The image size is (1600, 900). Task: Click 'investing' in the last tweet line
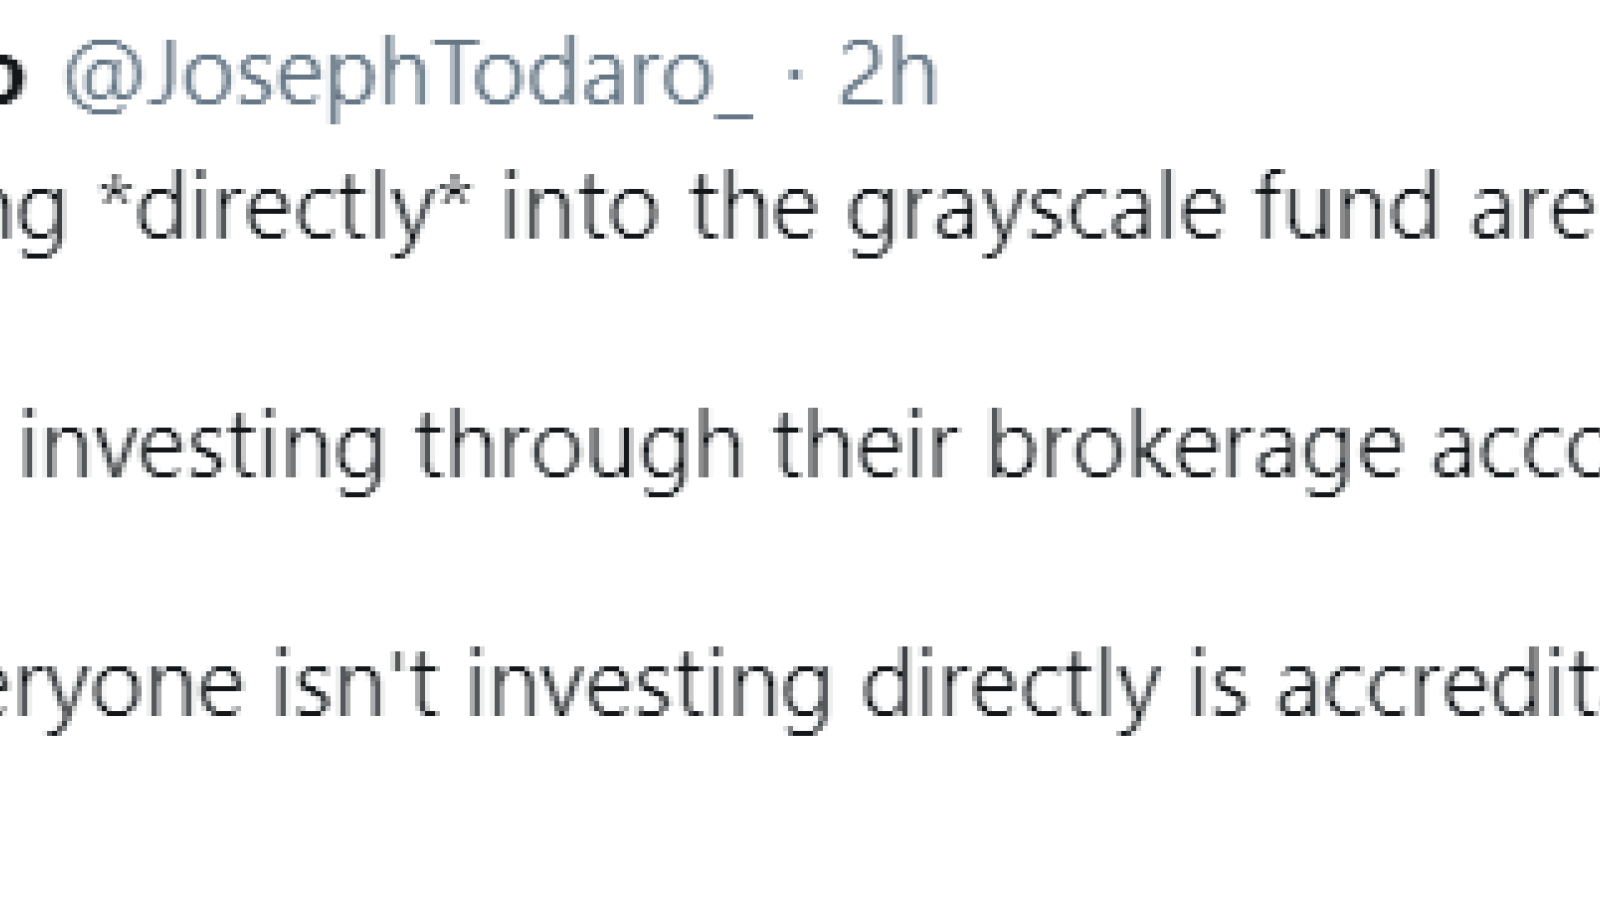(x=649, y=690)
